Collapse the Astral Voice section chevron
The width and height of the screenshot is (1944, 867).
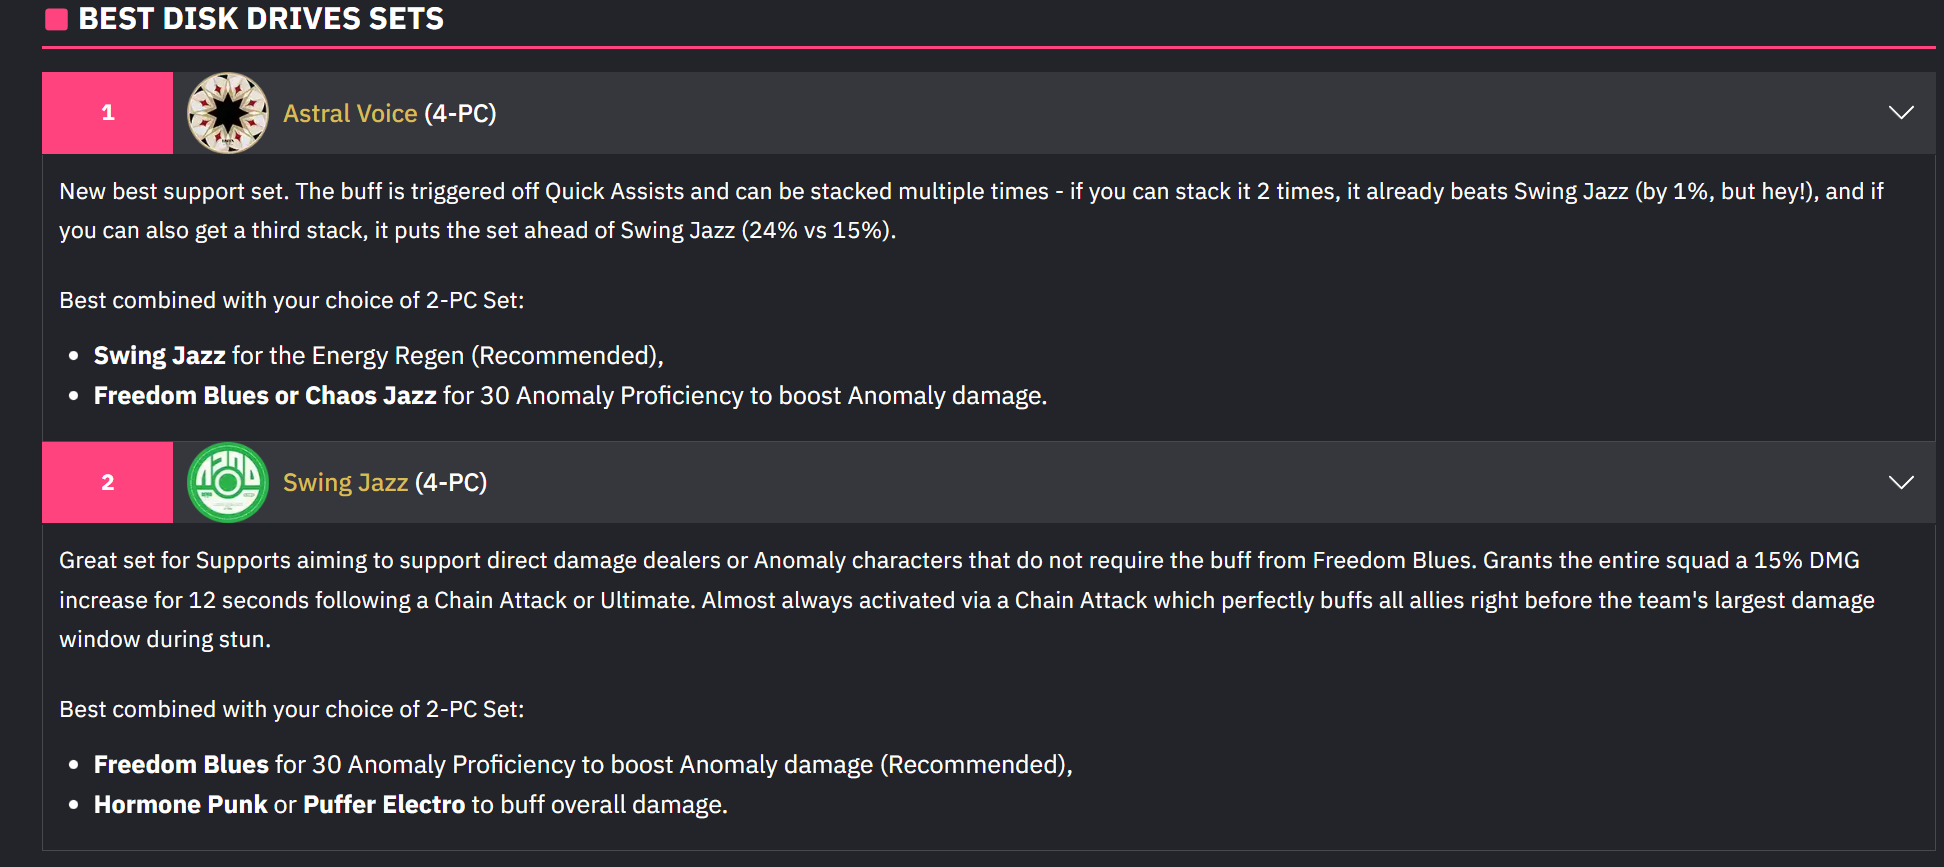[1901, 113]
